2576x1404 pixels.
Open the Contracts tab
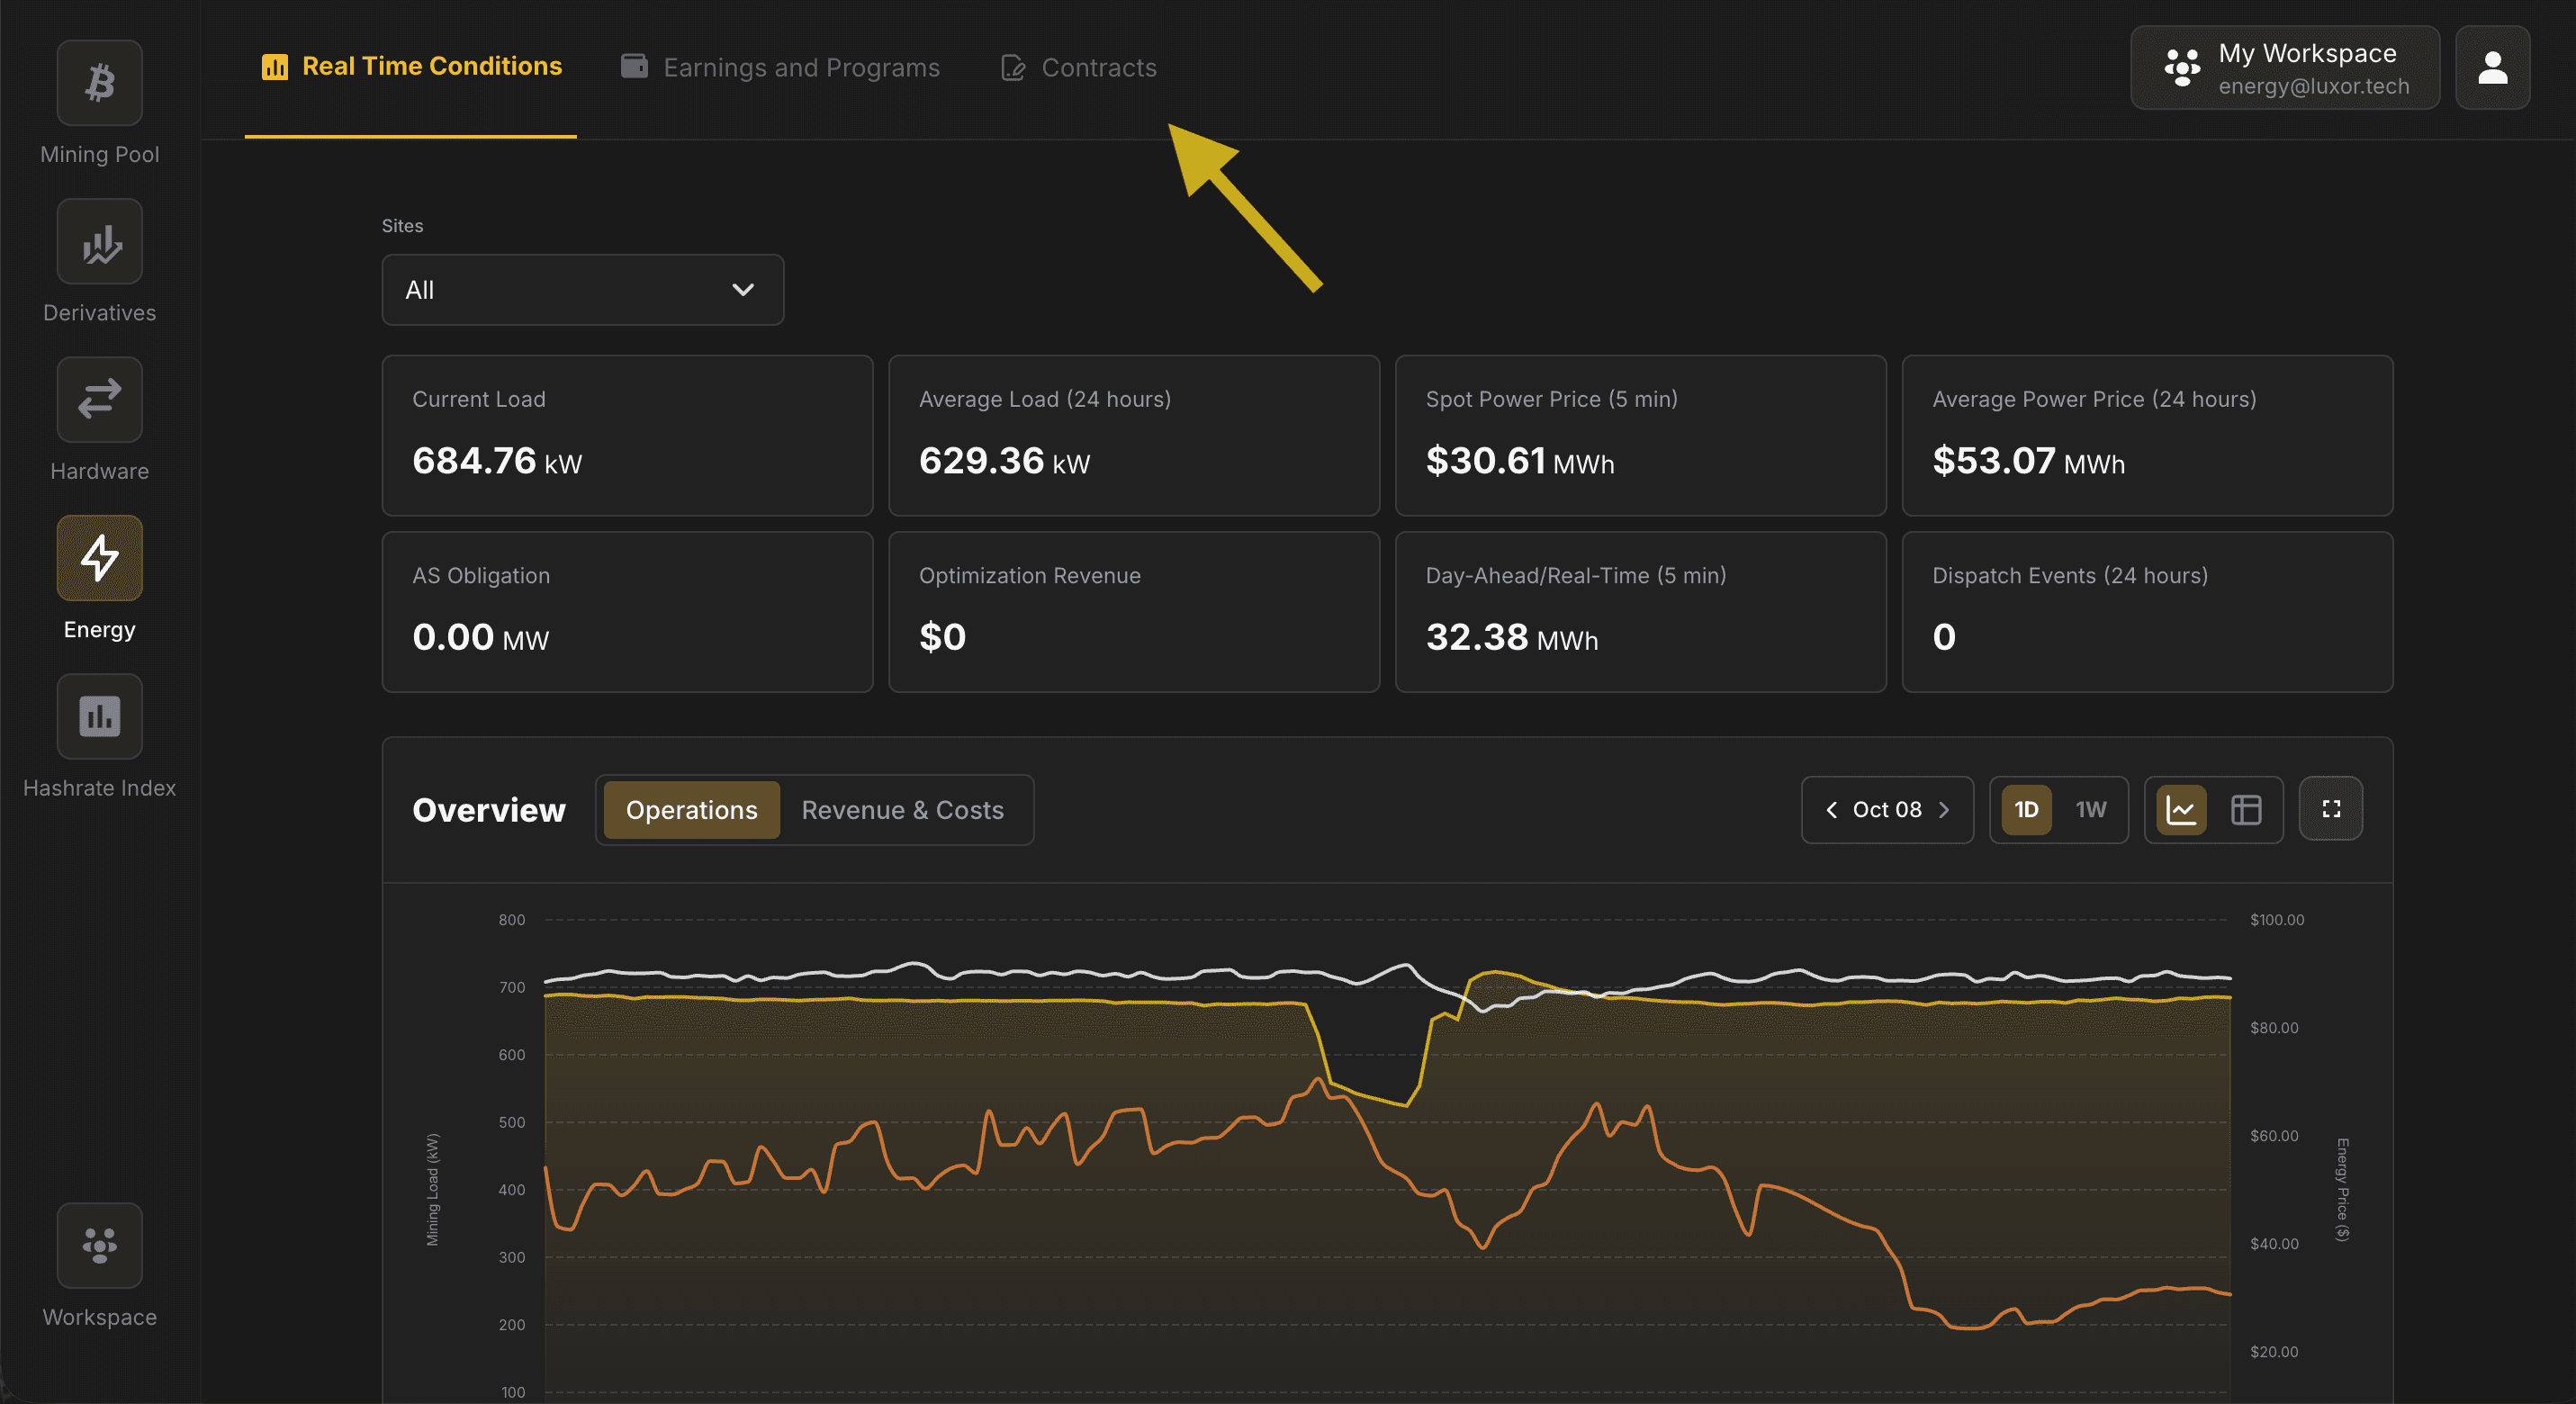pos(1078,67)
